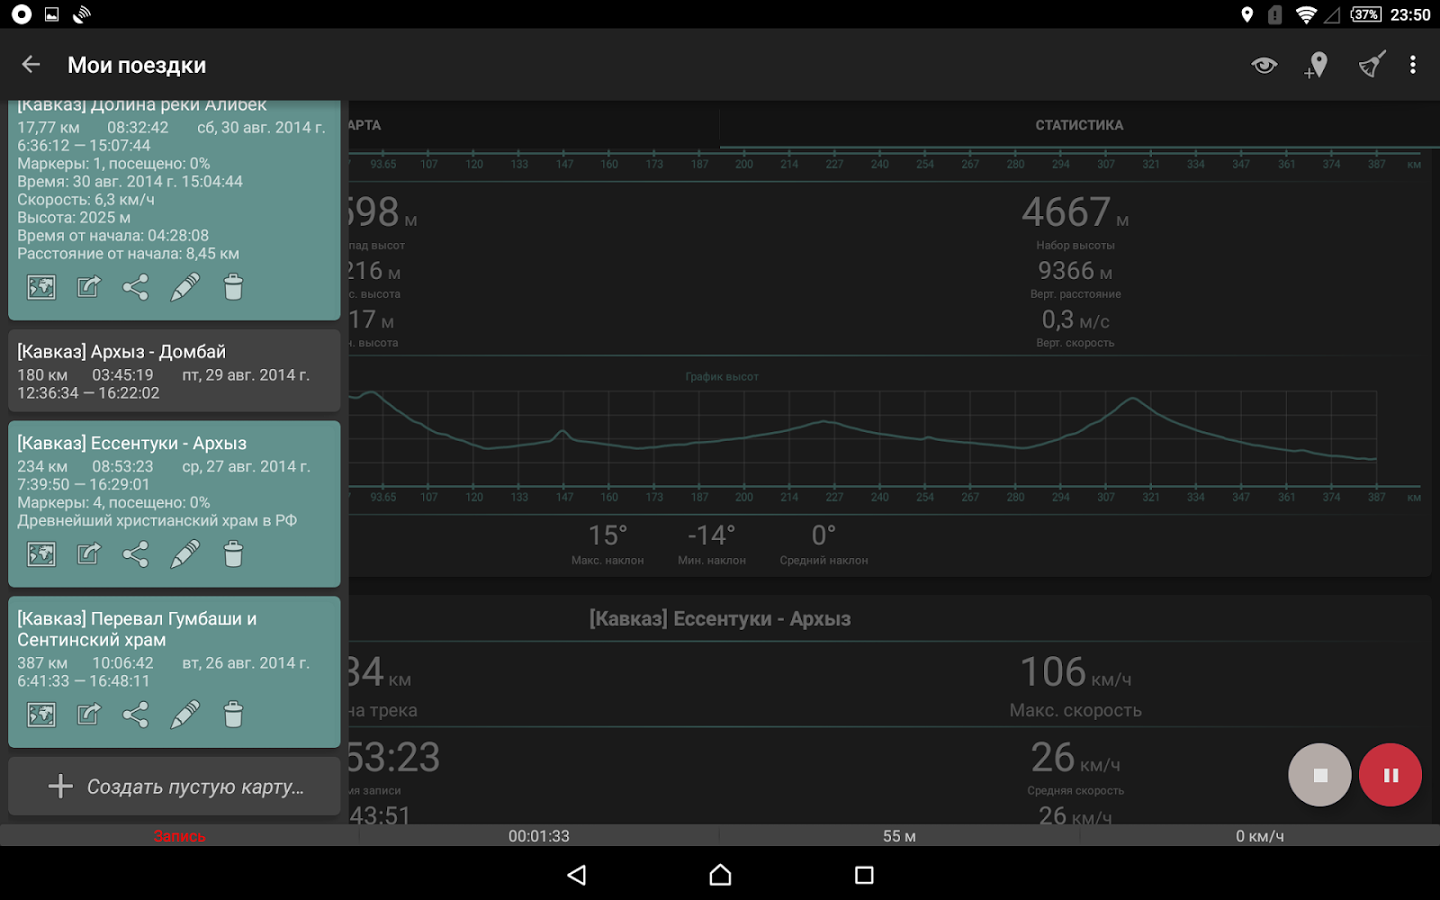The height and width of the screenshot is (900, 1440).
Task: Switch to the partially hidden КАРТА tab
Action: (x=364, y=125)
